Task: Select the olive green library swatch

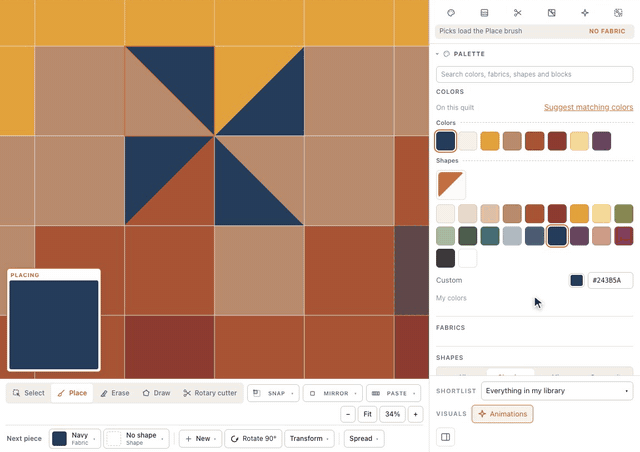Action: pyautogui.click(x=623, y=214)
